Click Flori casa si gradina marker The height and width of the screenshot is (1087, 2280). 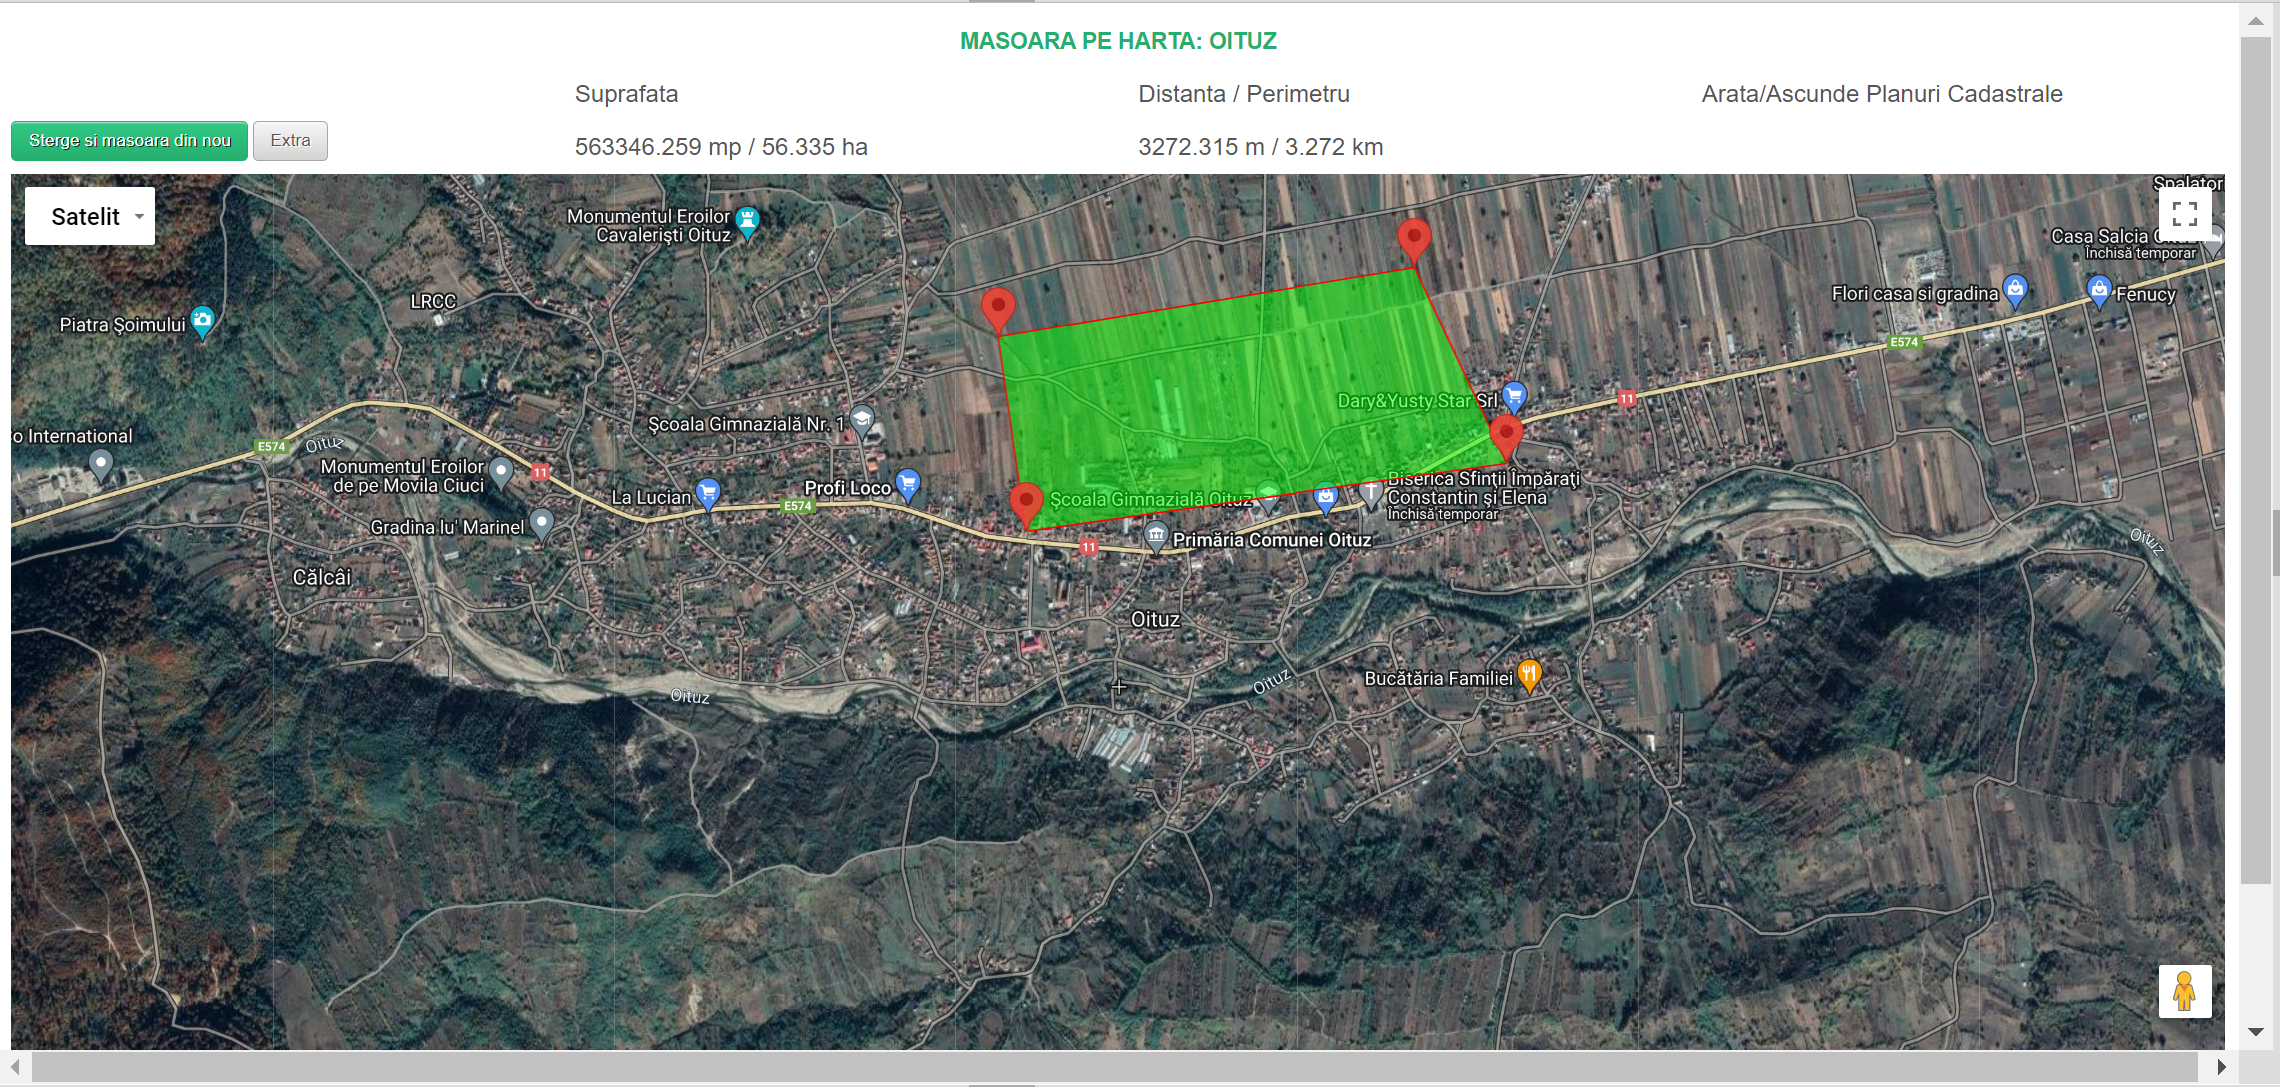(2015, 290)
